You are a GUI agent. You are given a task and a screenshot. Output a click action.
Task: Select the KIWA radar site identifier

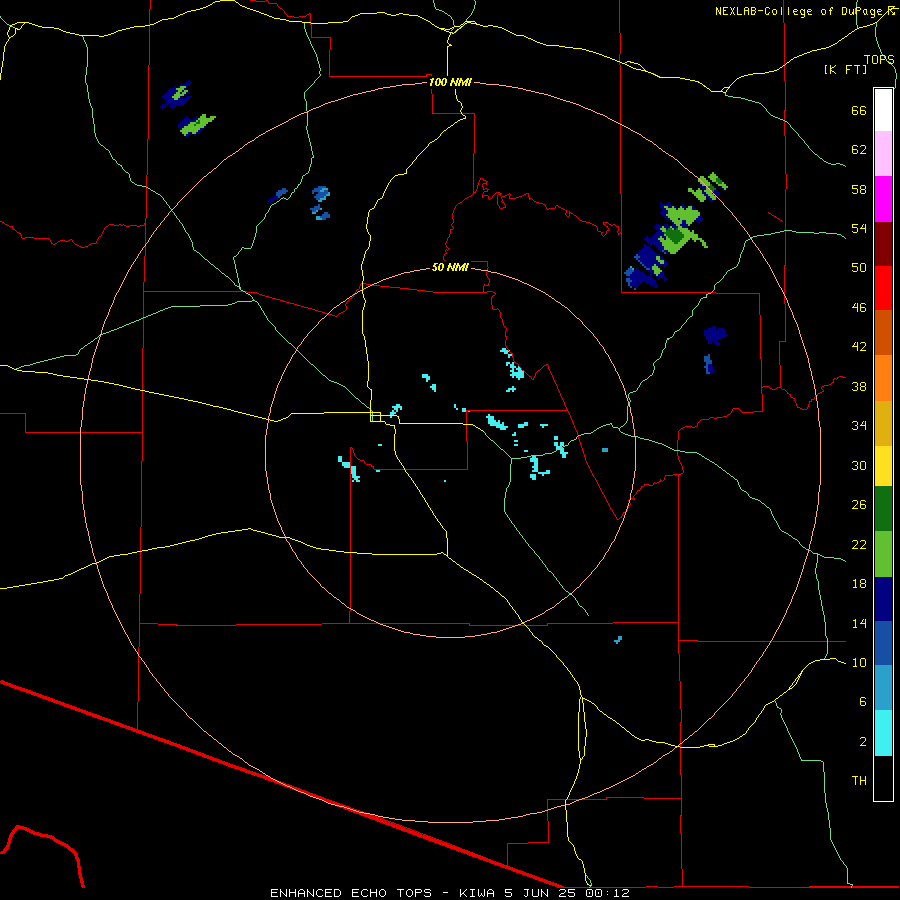pos(477,893)
